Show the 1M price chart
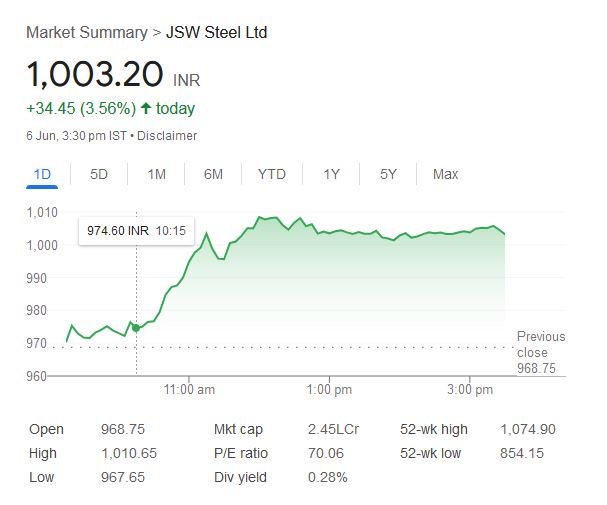The height and width of the screenshot is (505, 607). click(156, 174)
